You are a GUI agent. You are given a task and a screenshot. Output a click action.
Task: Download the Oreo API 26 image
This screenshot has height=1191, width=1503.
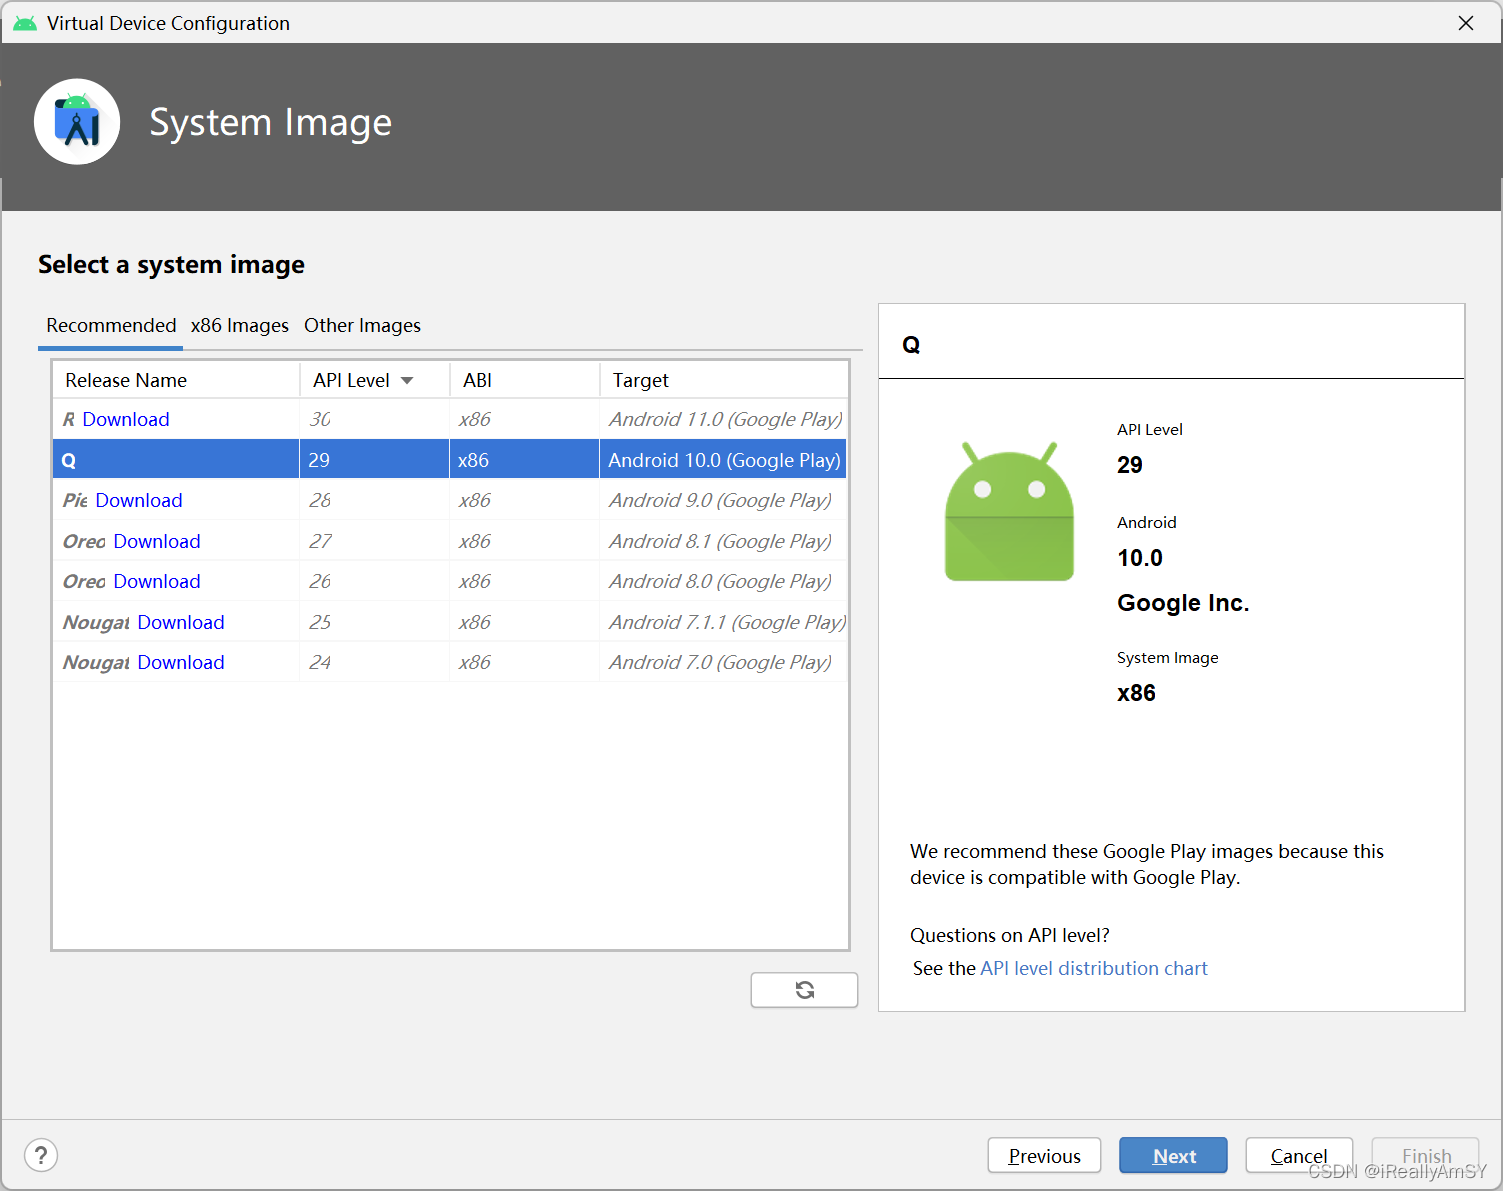tap(157, 582)
